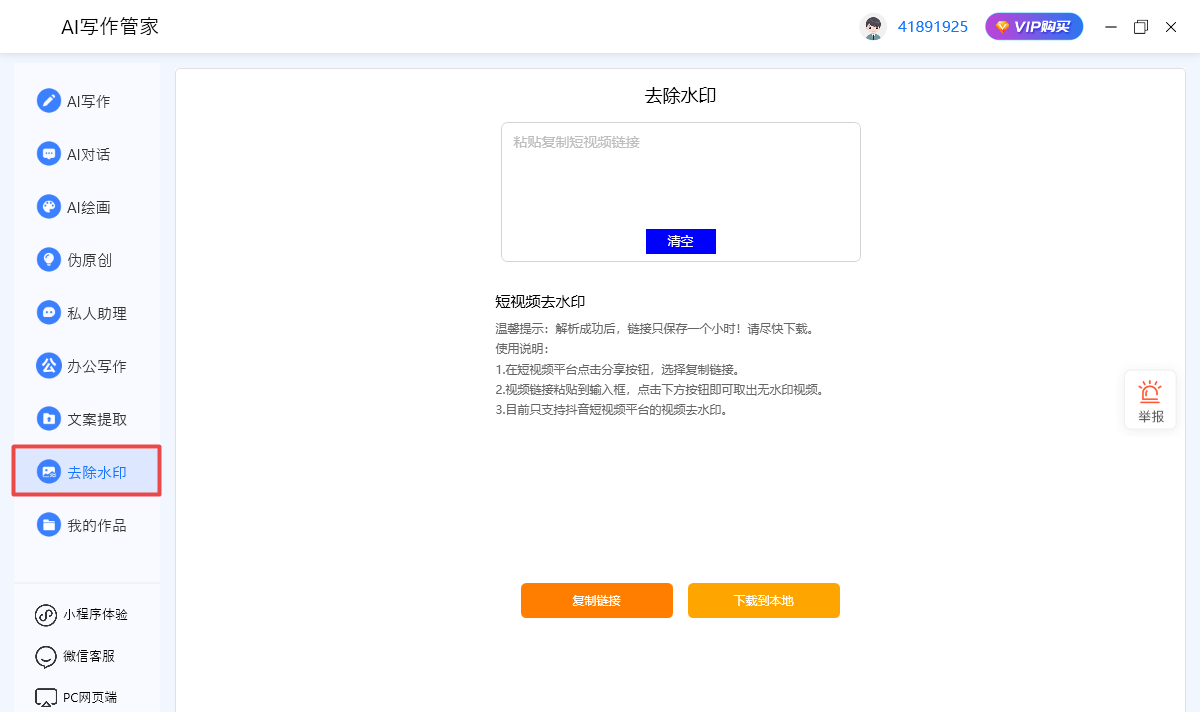Click the 伪原创 lightbulb icon
The image size is (1200, 712).
pos(48,260)
